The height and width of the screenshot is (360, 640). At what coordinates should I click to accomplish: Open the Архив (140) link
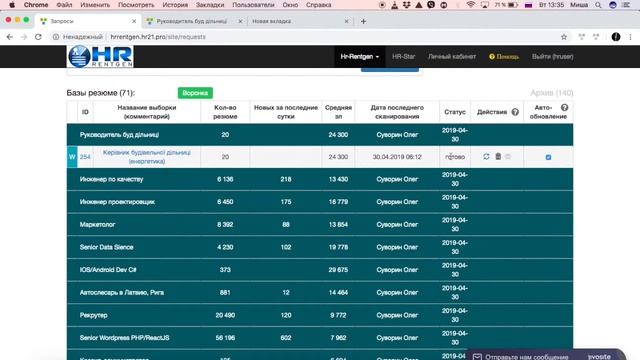click(x=551, y=93)
